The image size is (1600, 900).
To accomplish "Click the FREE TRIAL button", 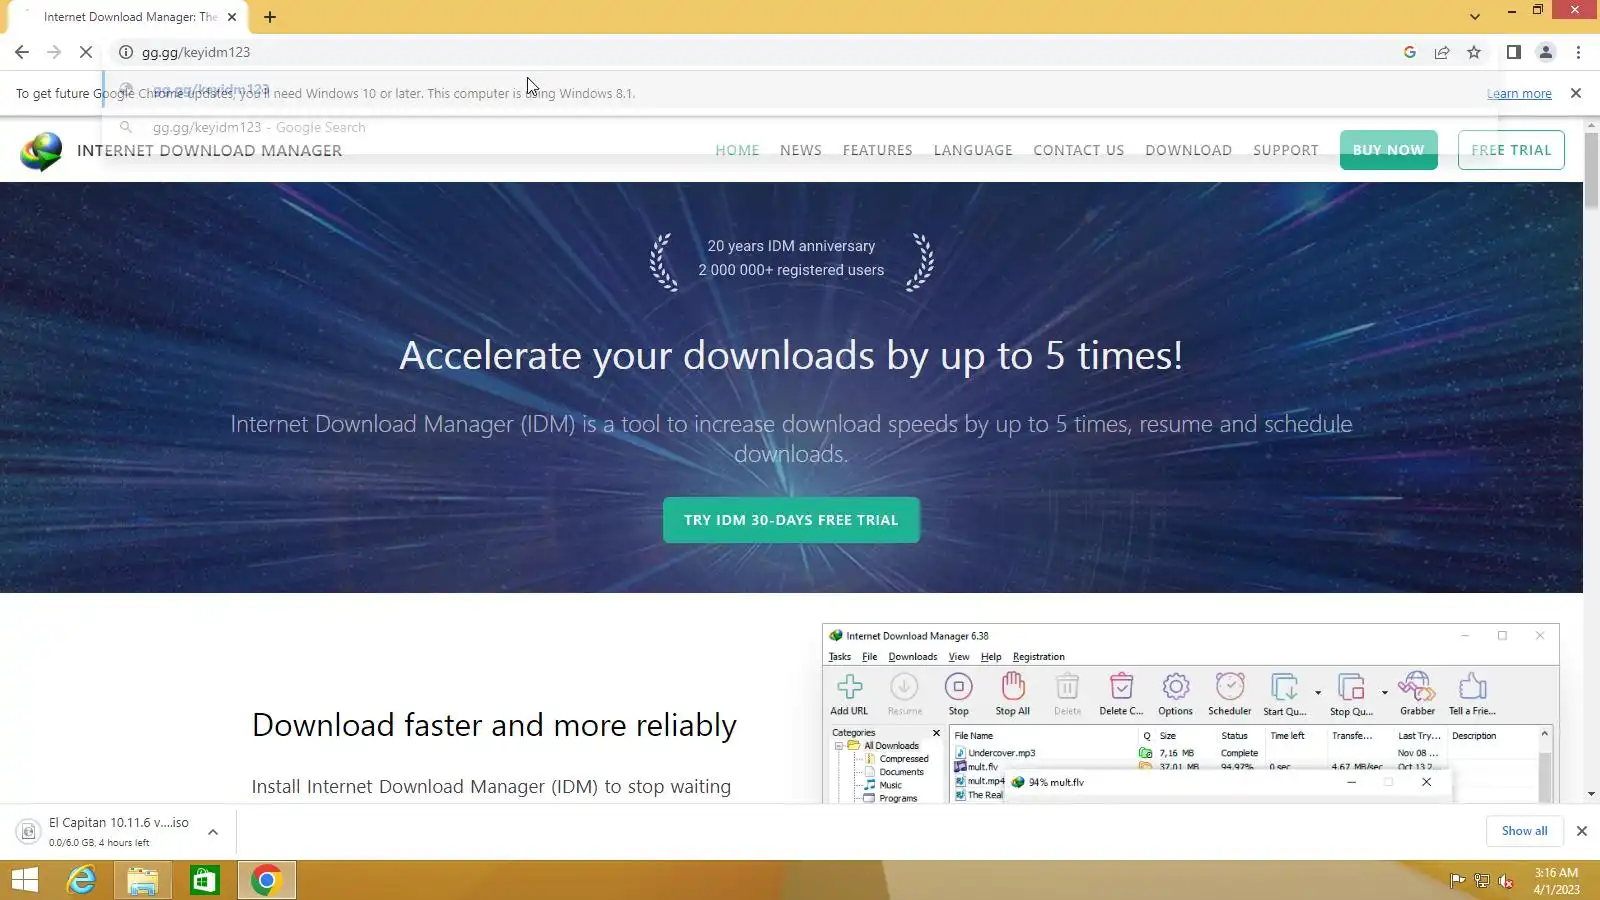I will [1511, 150].
